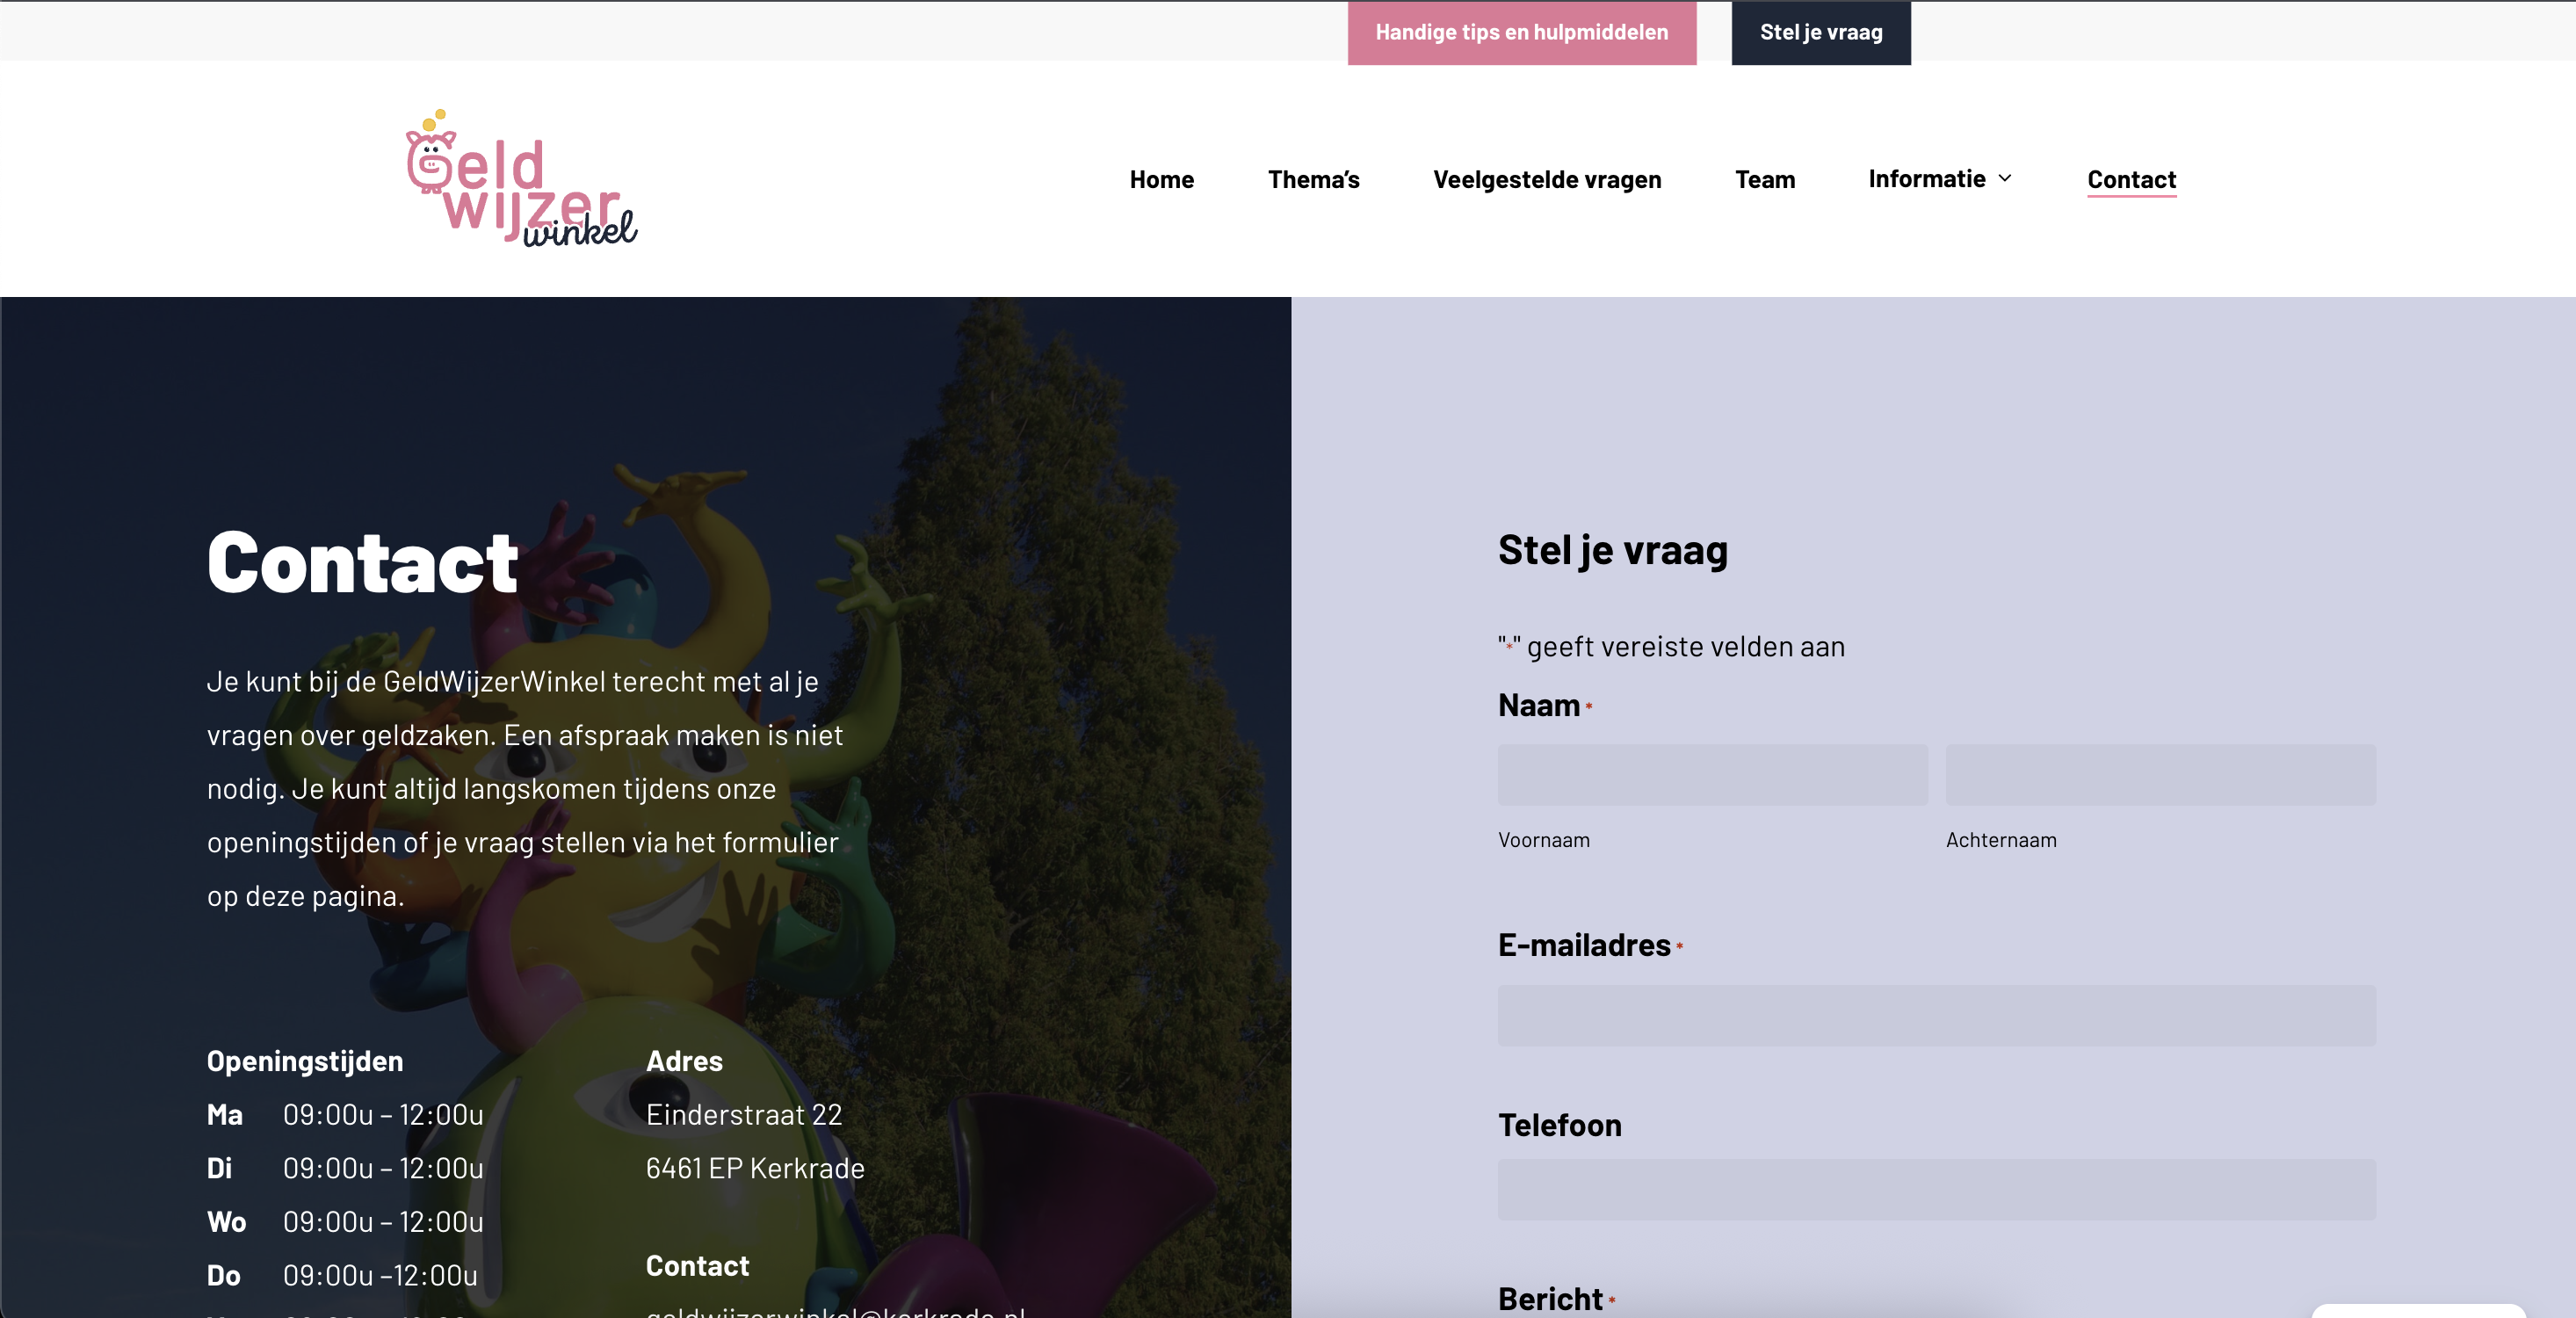Click the 'Naam' field label
Image resolution: width=2576 pixels, height=1318 pixels.
click(x=1538, y=705)
